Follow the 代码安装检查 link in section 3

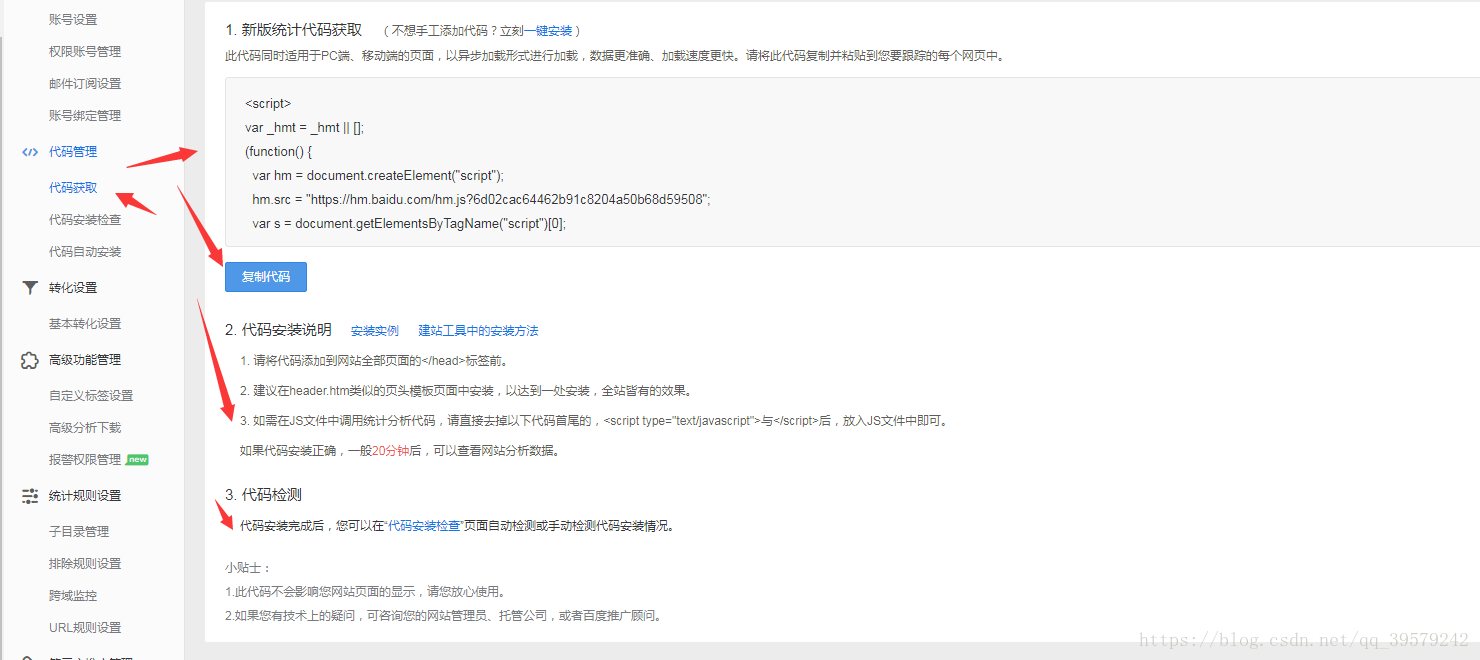pos(424,526)
